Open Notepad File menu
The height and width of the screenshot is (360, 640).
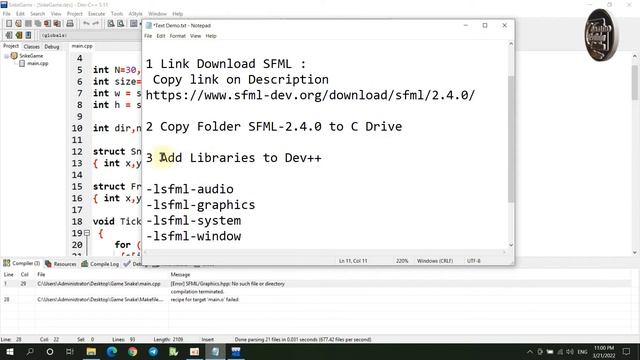pyautogui.click(x=148, y=36)
